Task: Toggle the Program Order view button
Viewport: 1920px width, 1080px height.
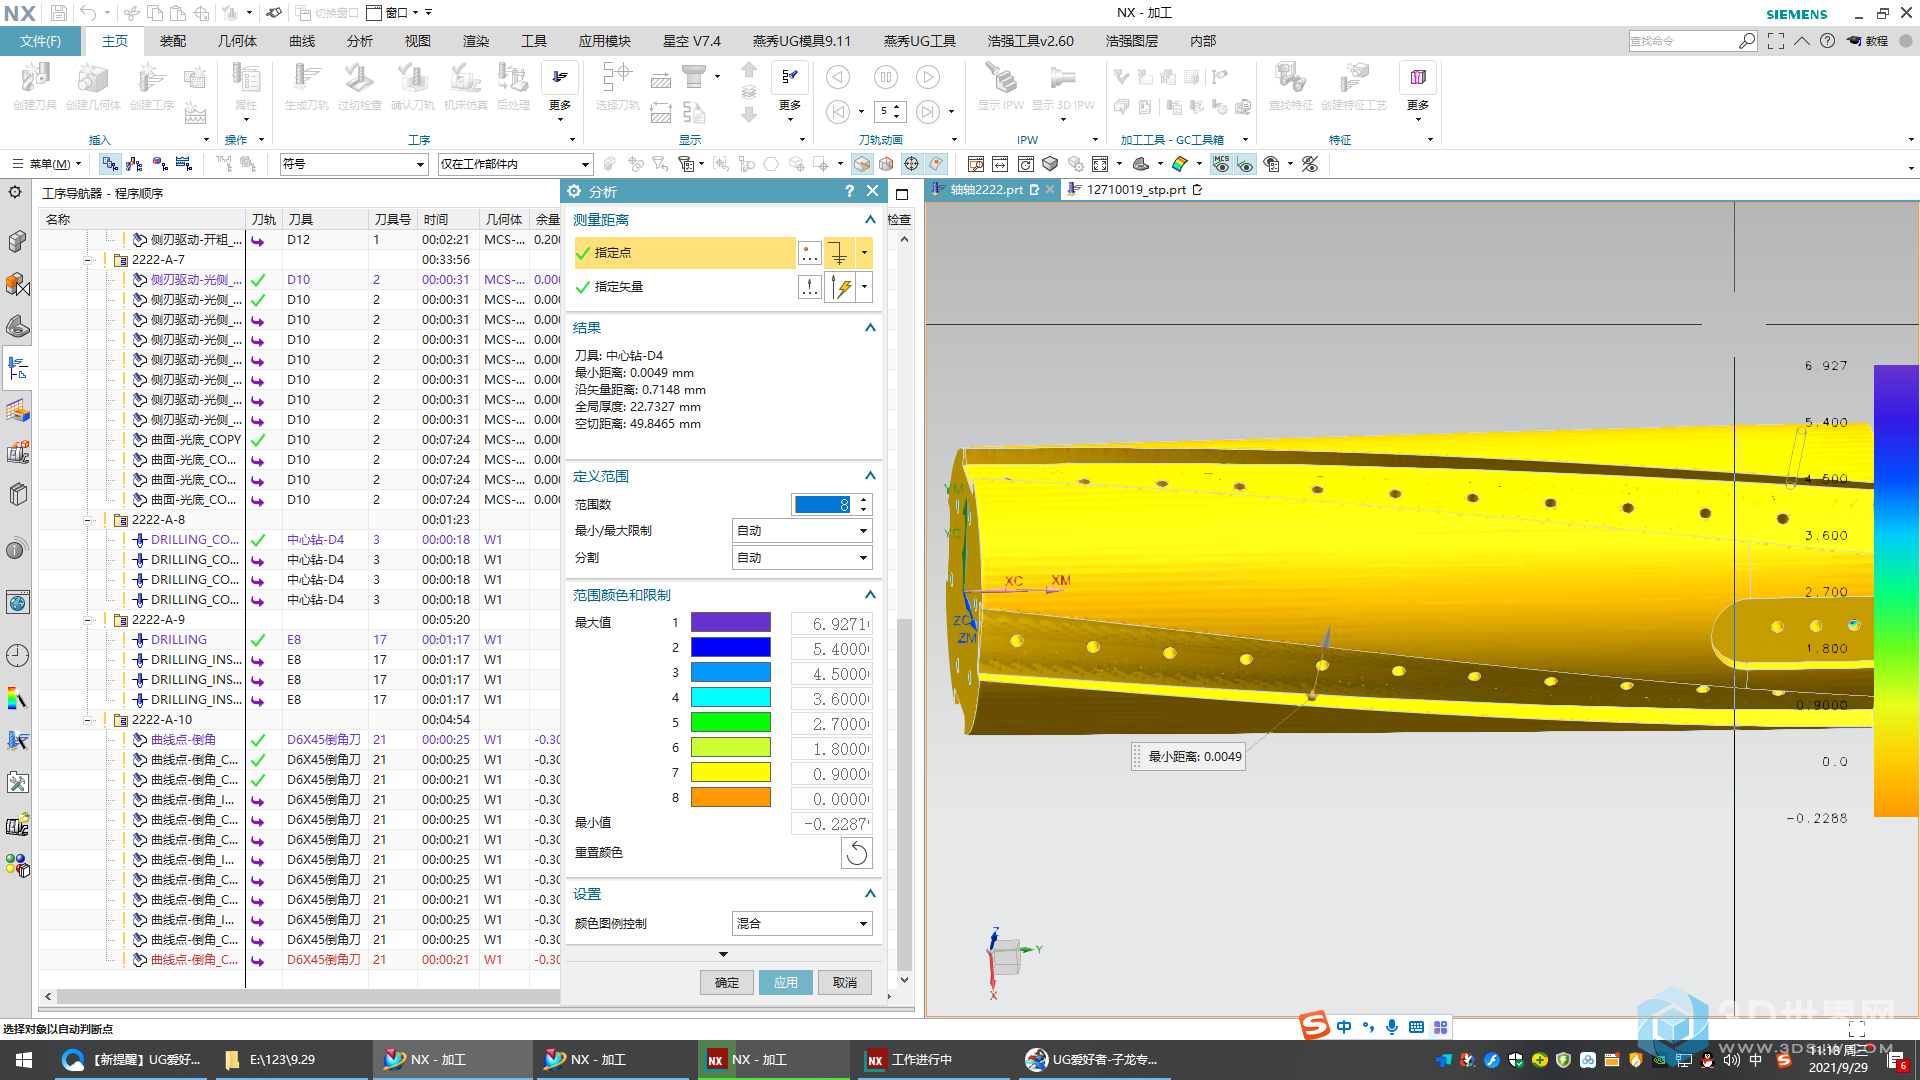Action: [110, 164]
